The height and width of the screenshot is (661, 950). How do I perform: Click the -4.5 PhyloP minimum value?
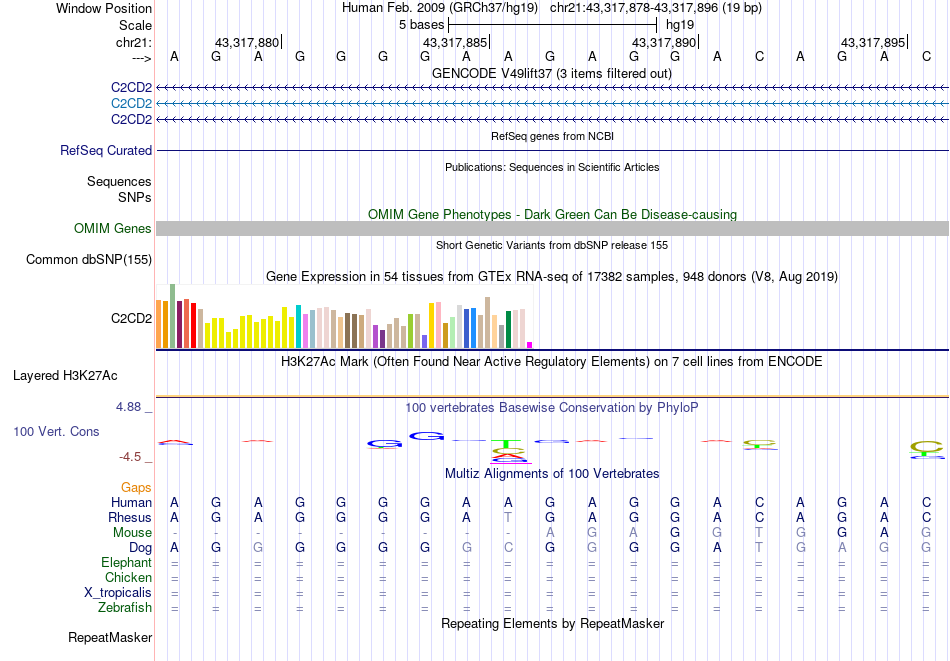(130, 457)
